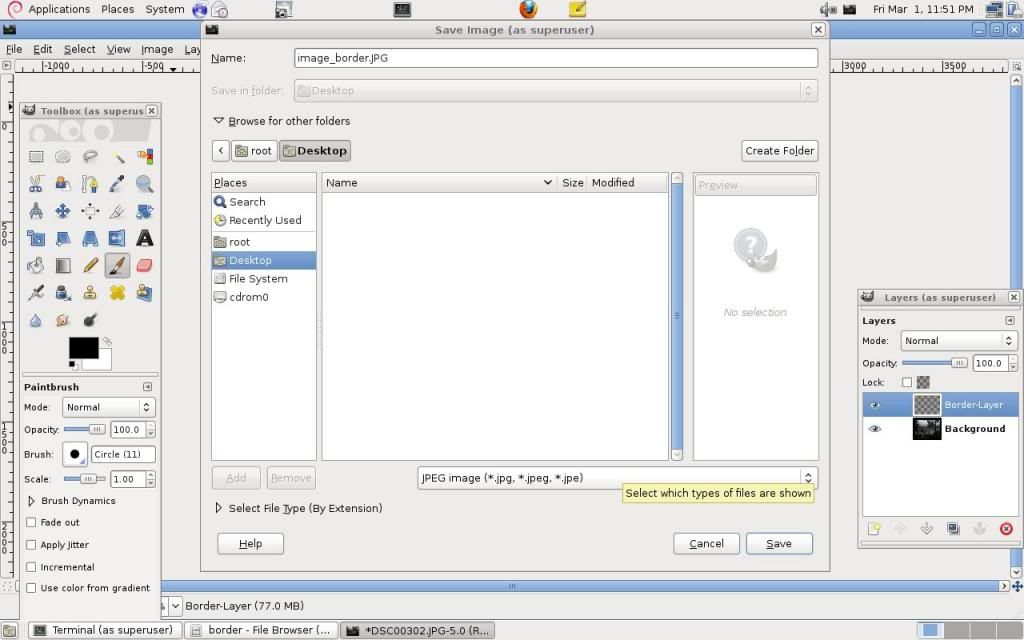Screen dimensions: 1024x640
Task: Select the Rotate tool
Action: coord(144,211)
